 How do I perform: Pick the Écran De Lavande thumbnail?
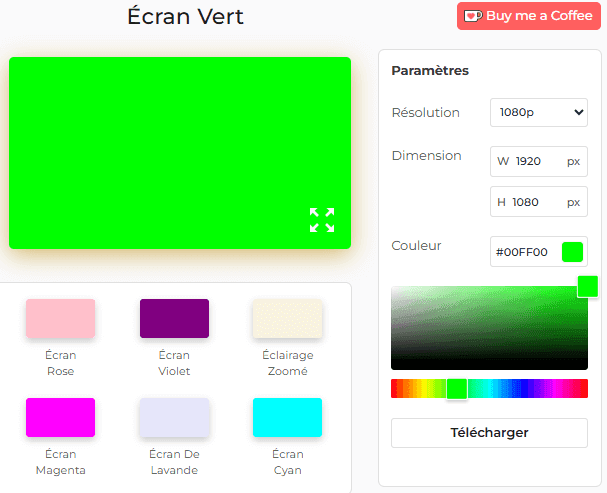pyautogui.click(x=174, y=418)
